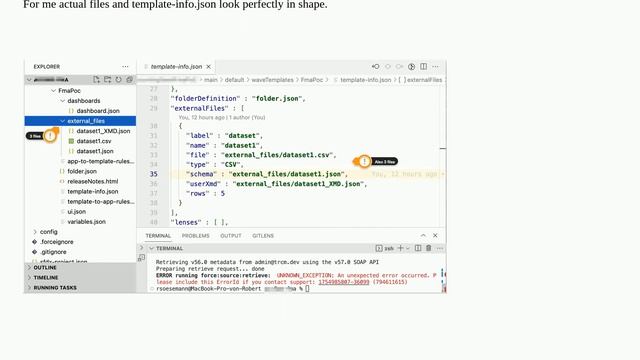Image resolution: width=640 pixels, height=360 pixels.
Task: Switch to the PROBLEMS panel tab
Action: [x=196, y=236]
